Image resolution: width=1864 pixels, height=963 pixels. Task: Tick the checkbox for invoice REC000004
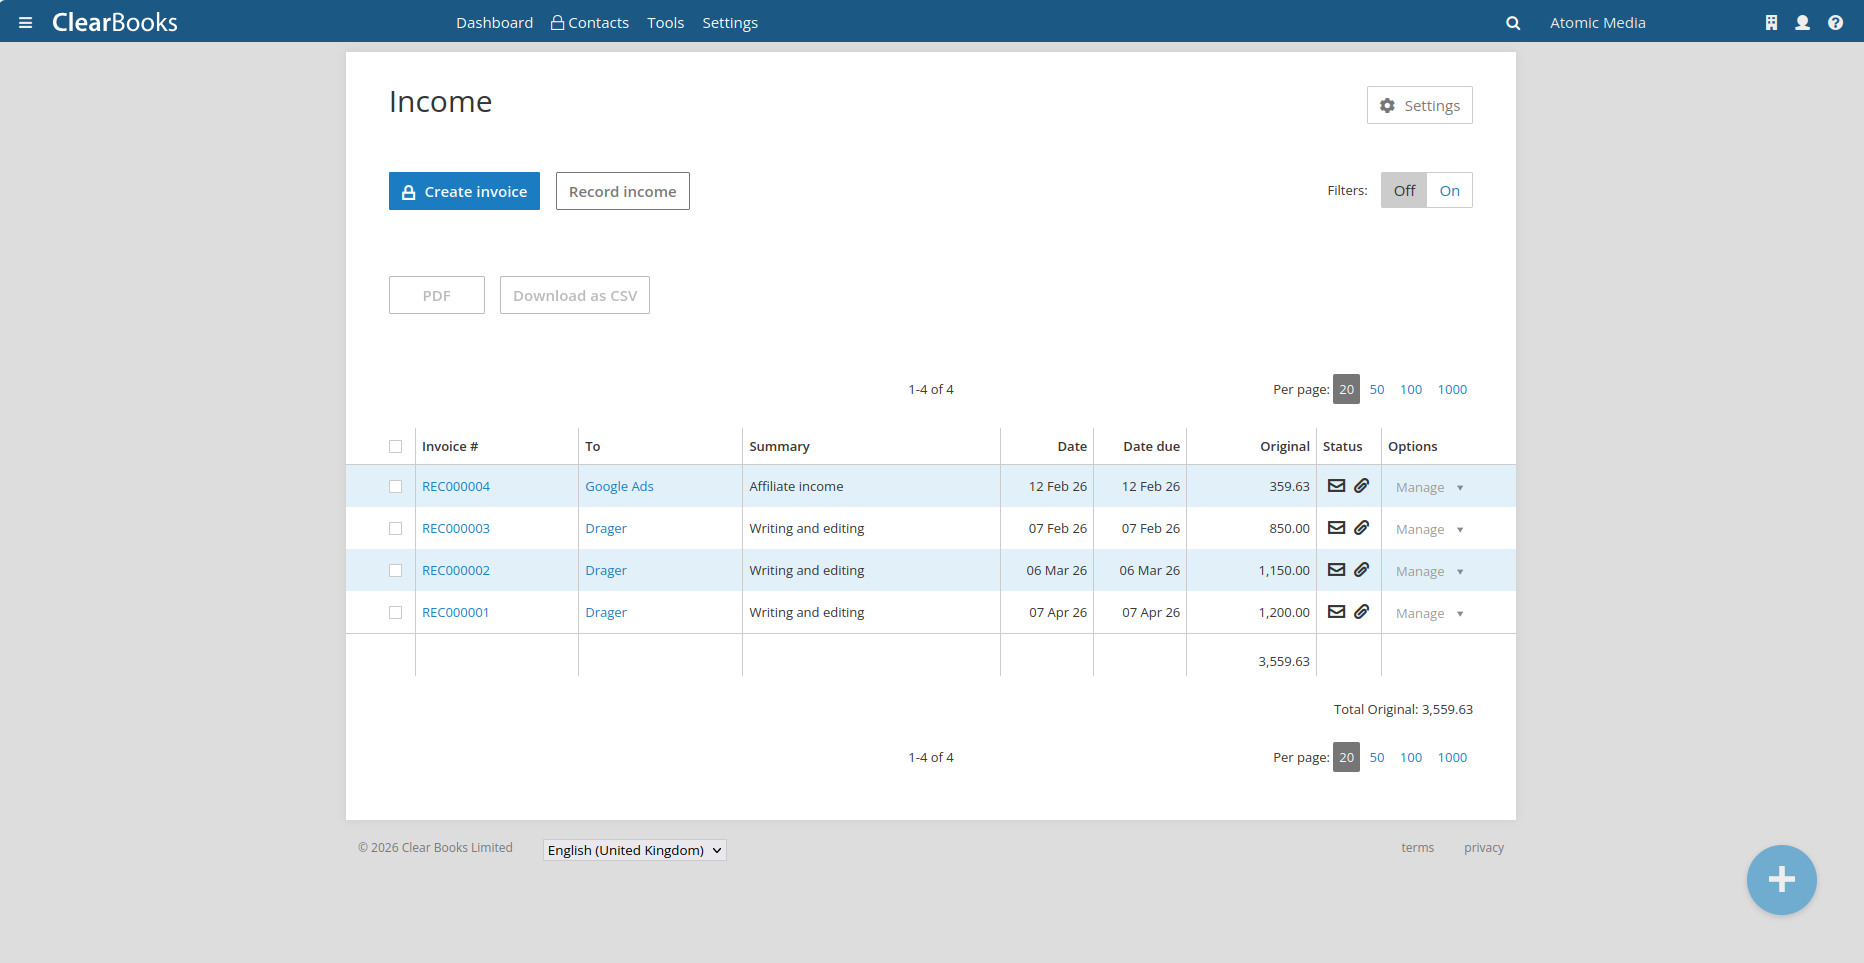point(396,487)
